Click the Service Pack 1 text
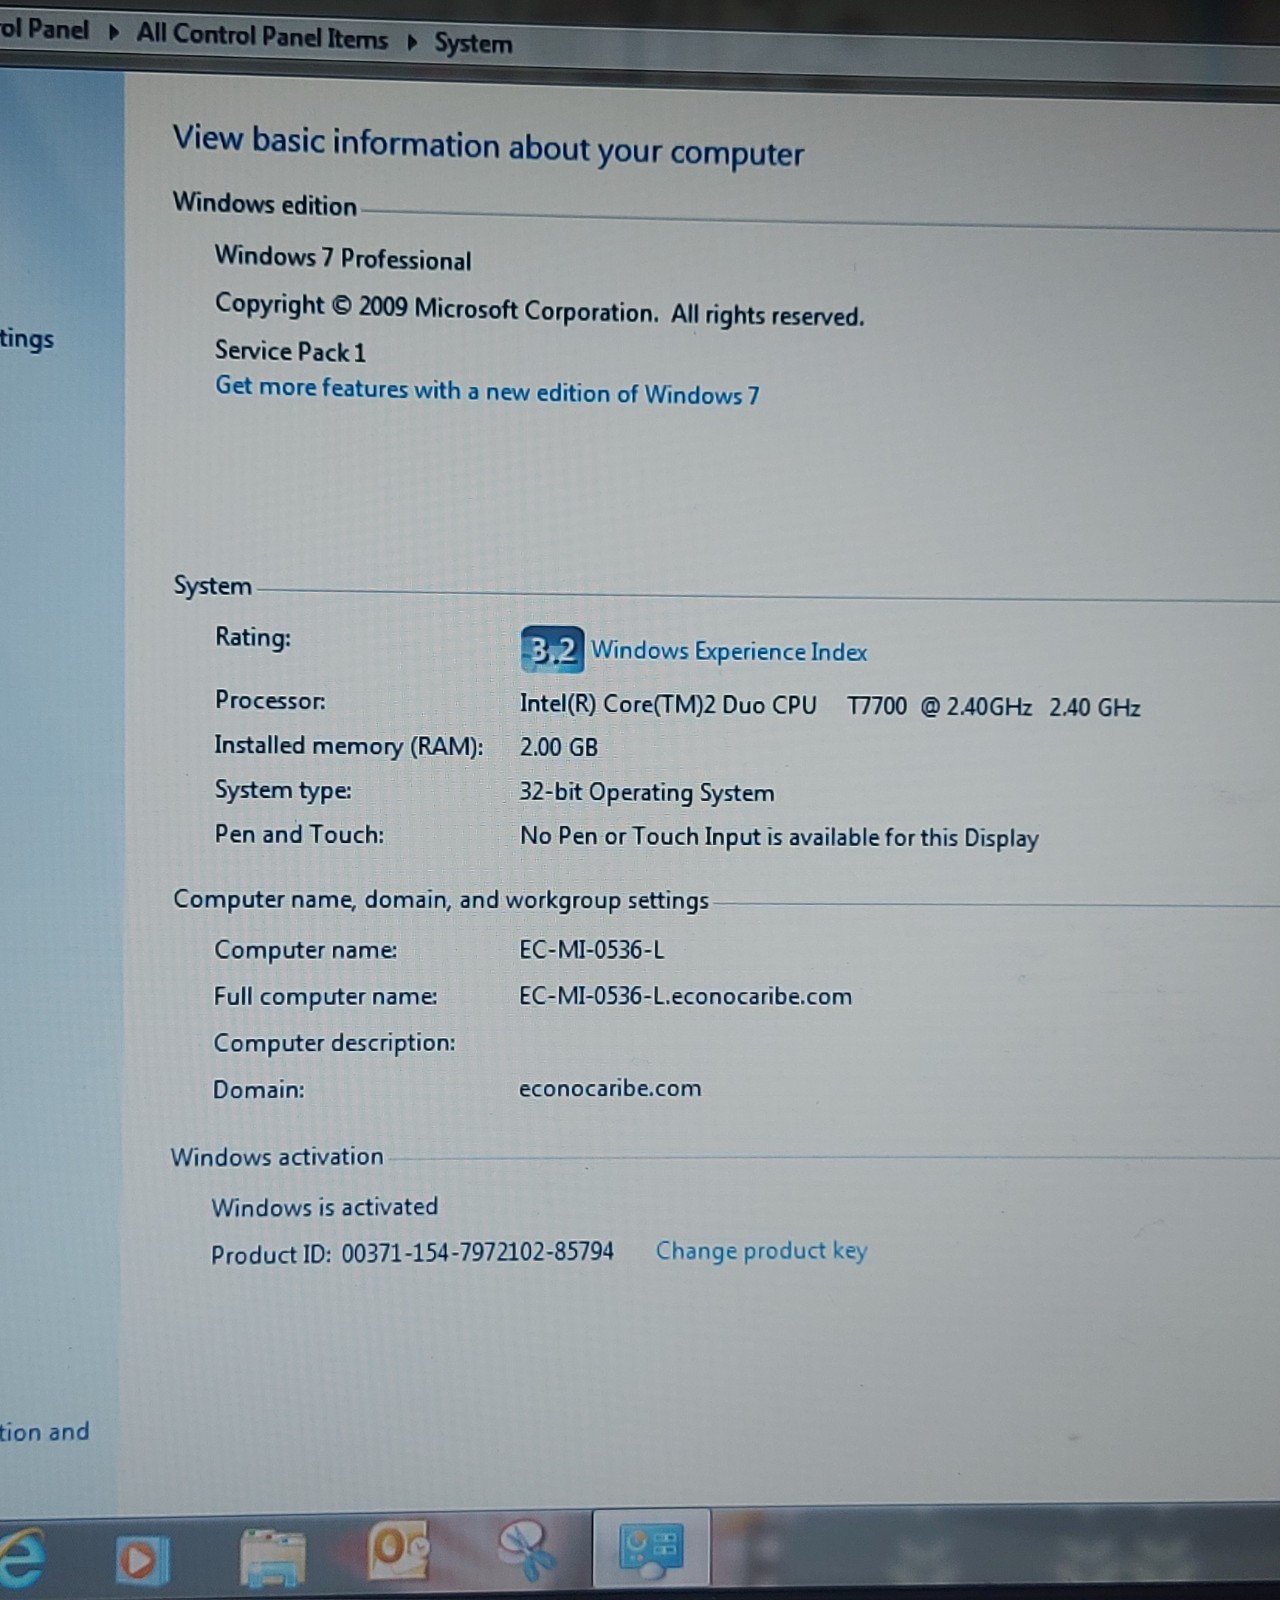 [x=290, y=351]
